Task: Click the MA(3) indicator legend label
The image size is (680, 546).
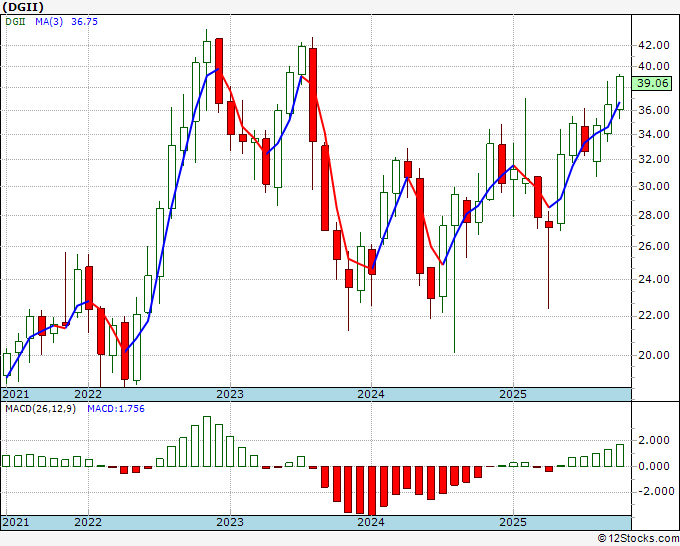Action: coord(49,21)
